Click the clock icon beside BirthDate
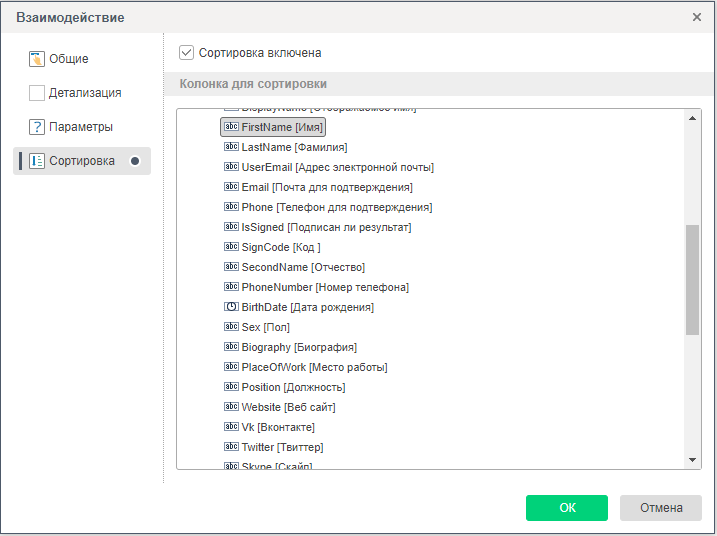The width and height of the screenshot is (717, 536). pyautogui.click(x=231, y=307)
